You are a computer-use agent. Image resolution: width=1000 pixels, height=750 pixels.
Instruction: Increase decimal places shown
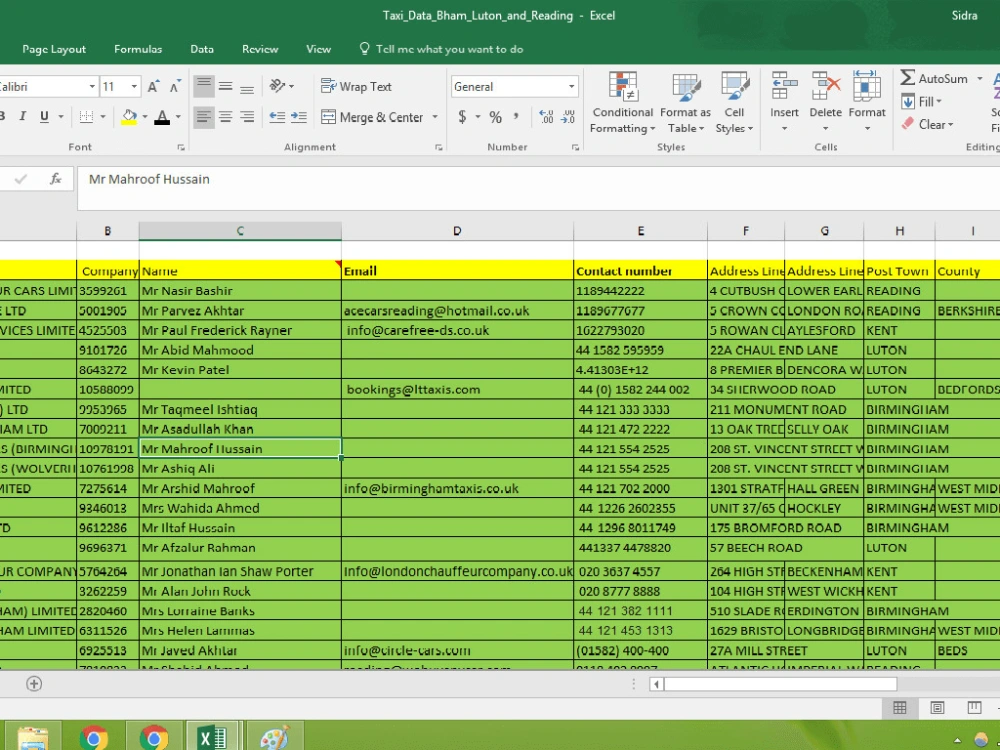pyautogui.click(x=547, y=117)
